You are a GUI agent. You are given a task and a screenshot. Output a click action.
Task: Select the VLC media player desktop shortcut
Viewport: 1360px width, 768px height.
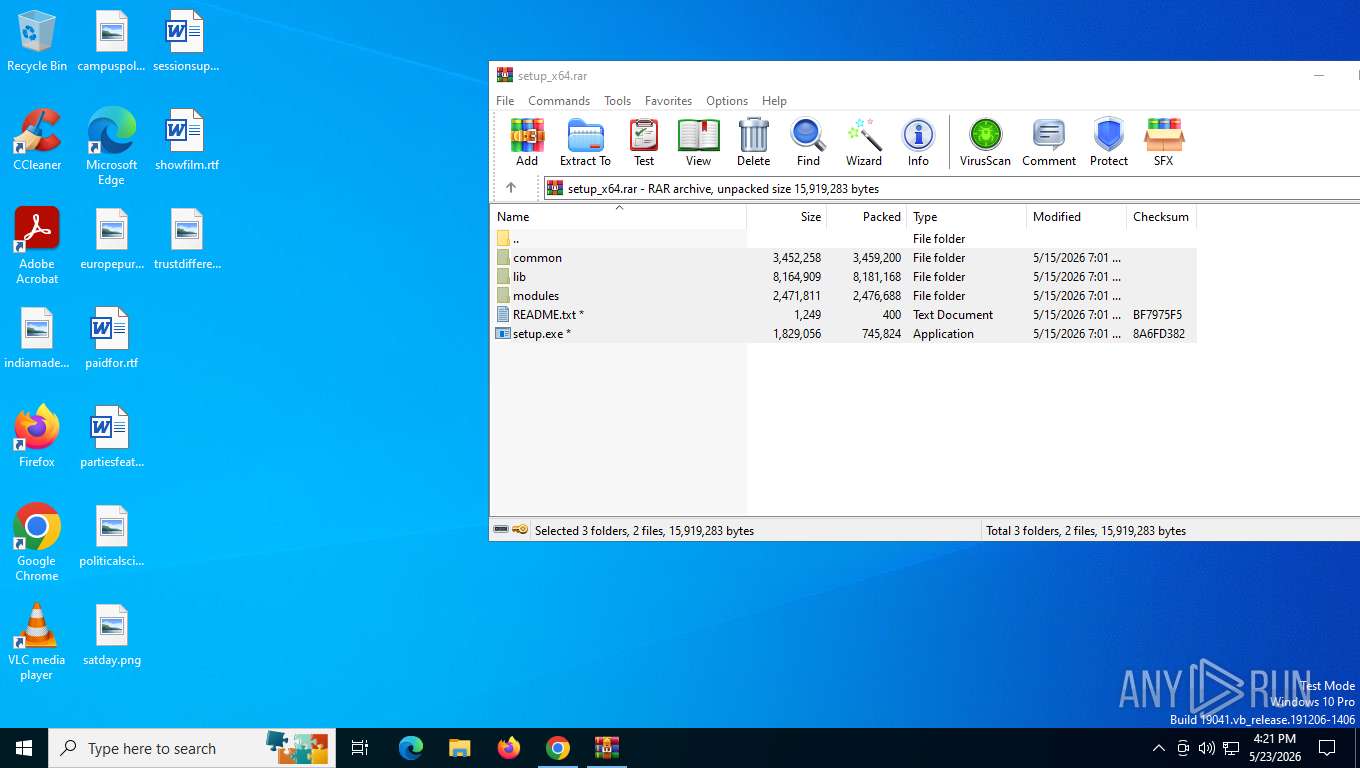(37, 642)
